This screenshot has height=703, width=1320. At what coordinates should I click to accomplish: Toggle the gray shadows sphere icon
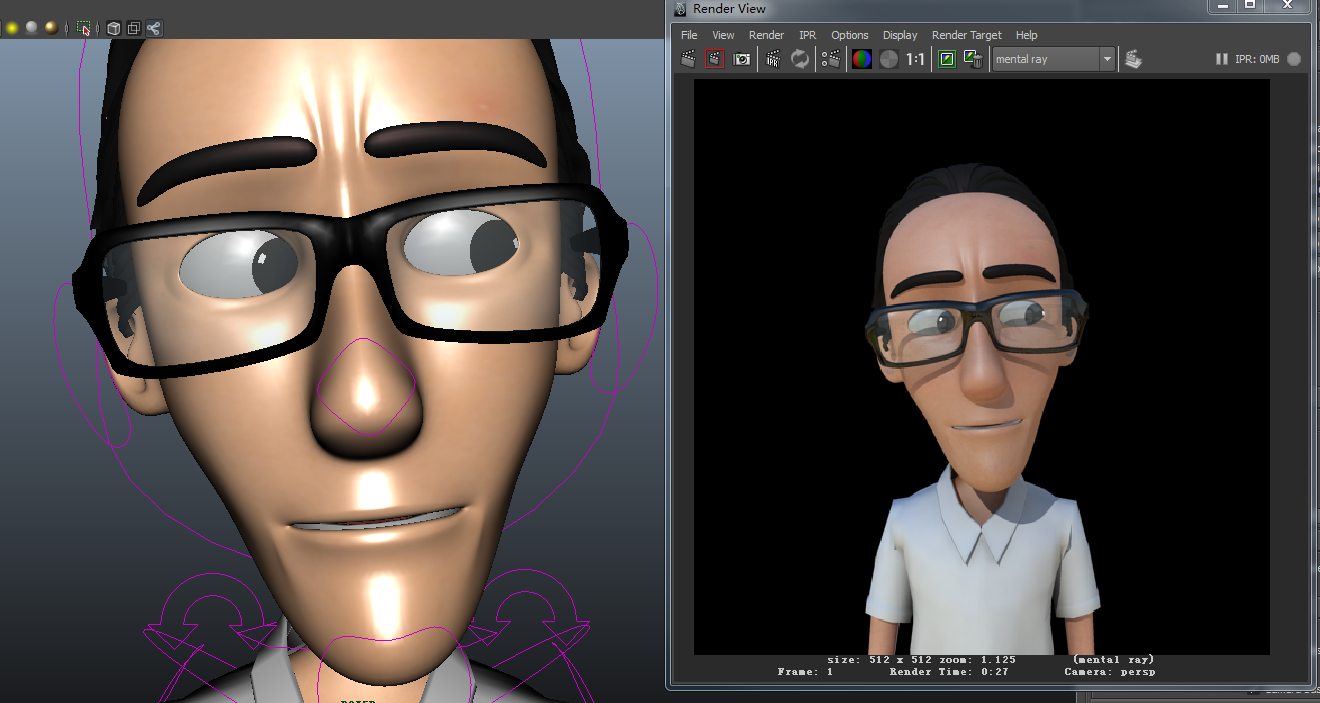[31, 28]
